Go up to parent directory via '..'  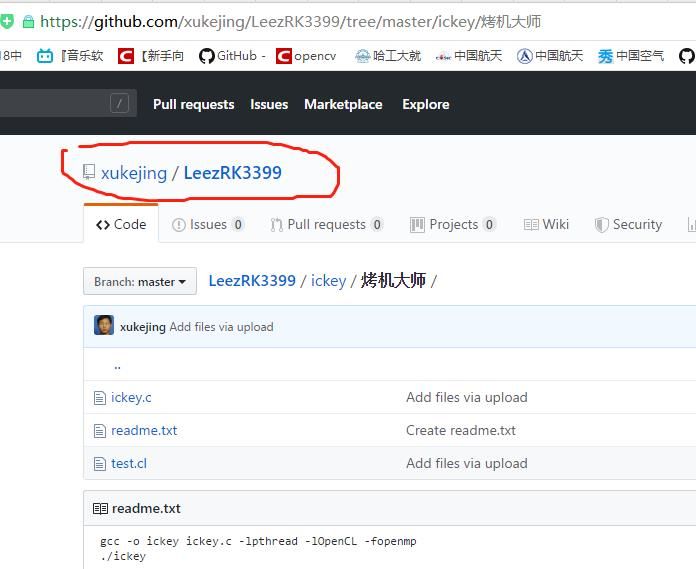[x=117, y=366]
